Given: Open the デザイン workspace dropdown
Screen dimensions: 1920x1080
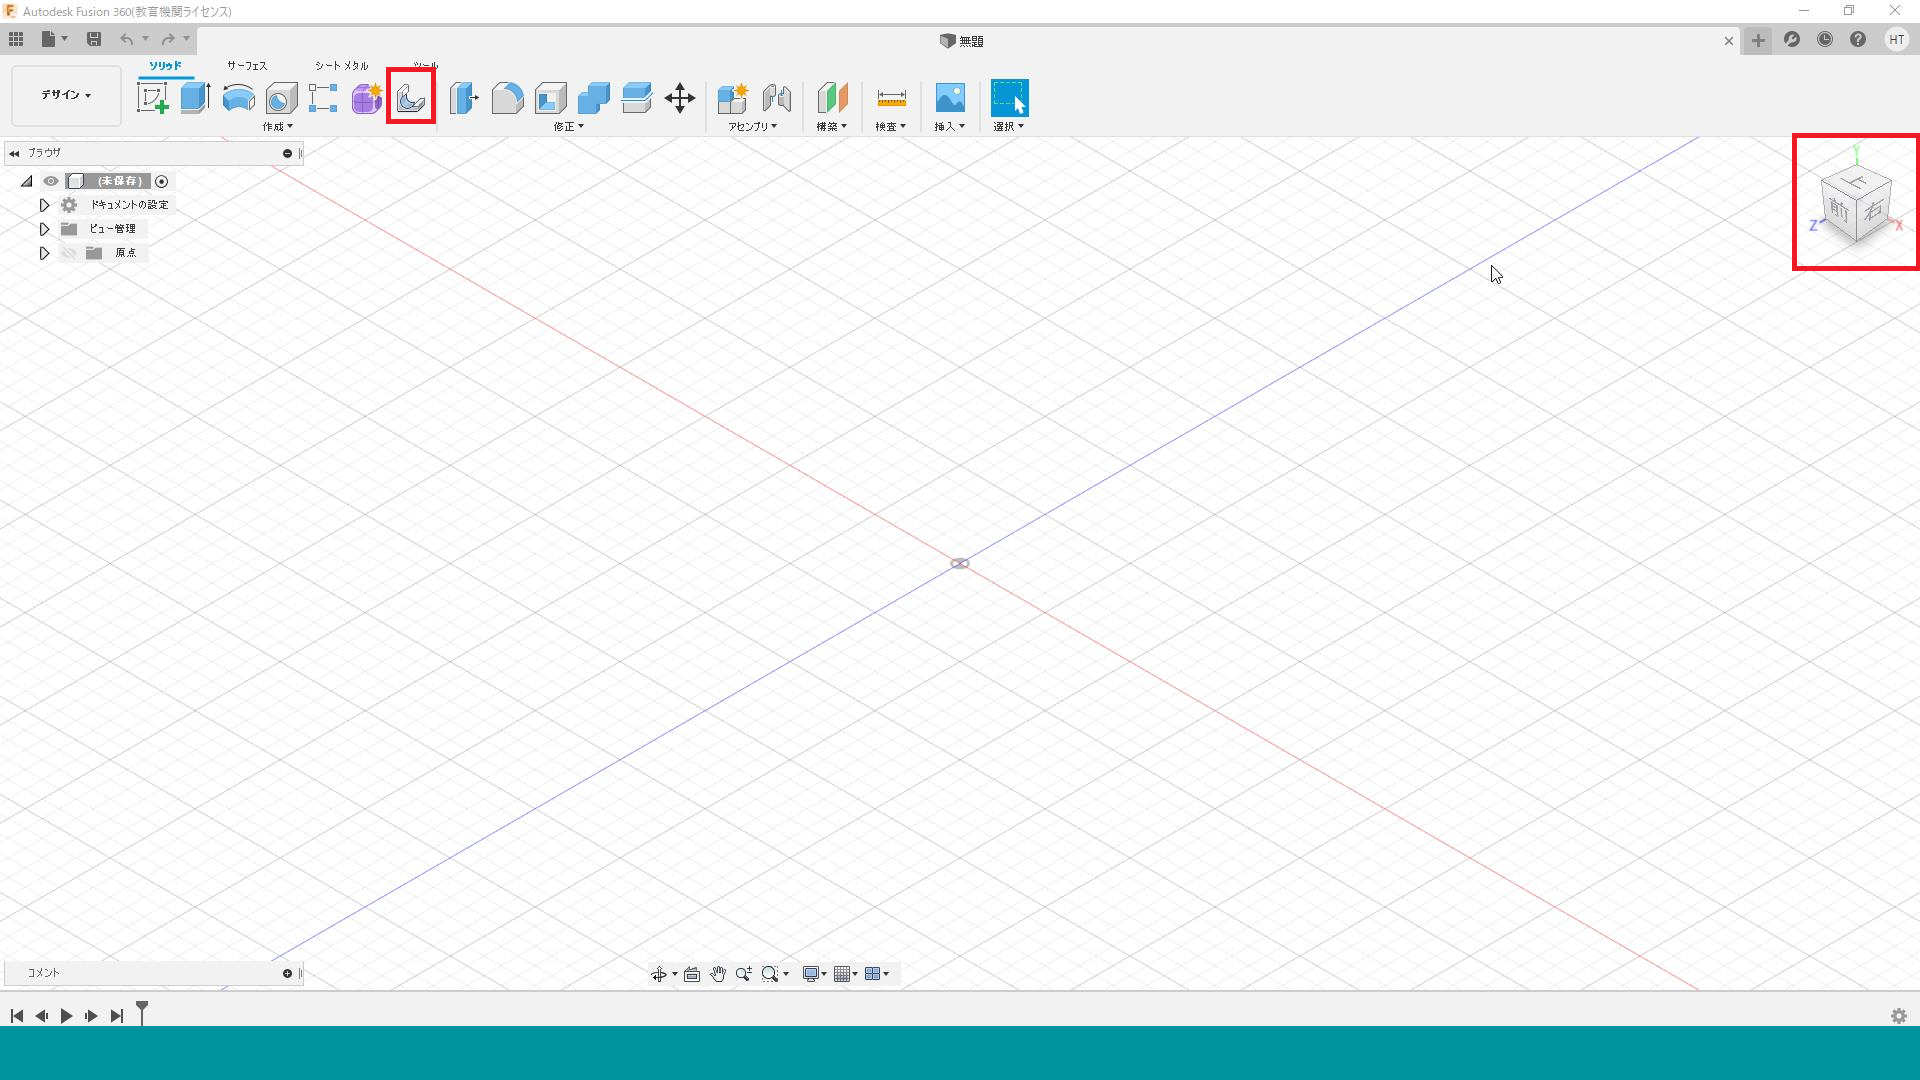Looking at the screenshot, I should [x=66, y=95].
